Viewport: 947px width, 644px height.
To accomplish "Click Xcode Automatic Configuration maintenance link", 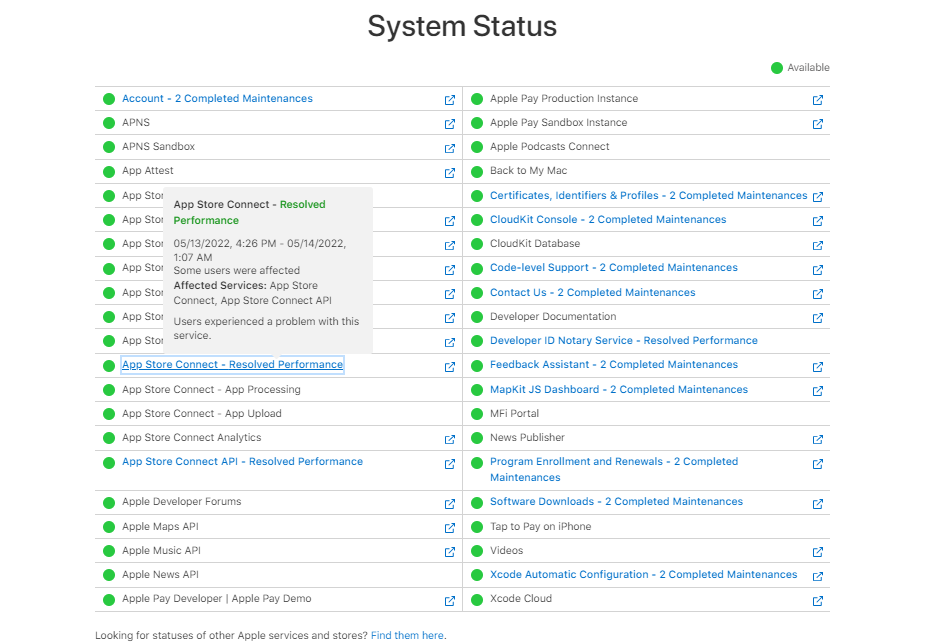I will click(x=643, y=575).
